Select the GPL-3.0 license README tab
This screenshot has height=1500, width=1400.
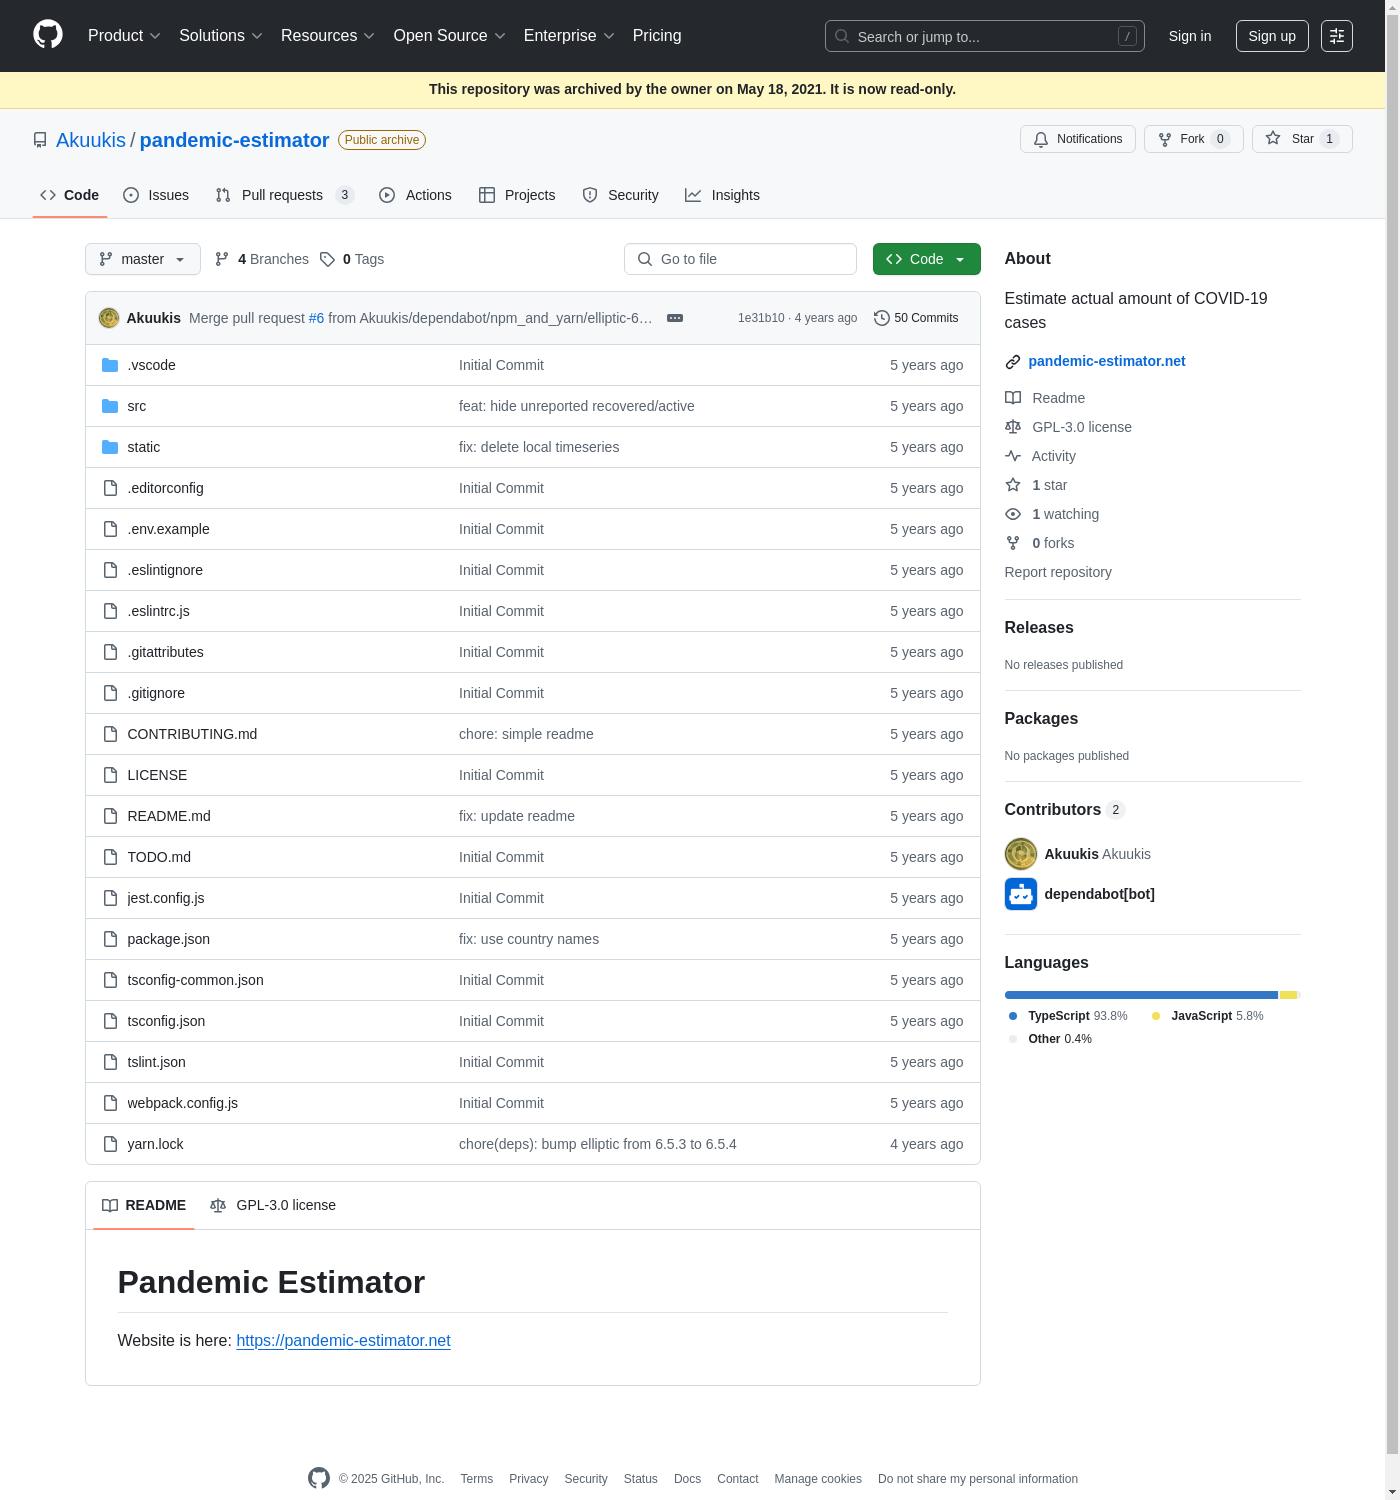(x=273, y=1205)
